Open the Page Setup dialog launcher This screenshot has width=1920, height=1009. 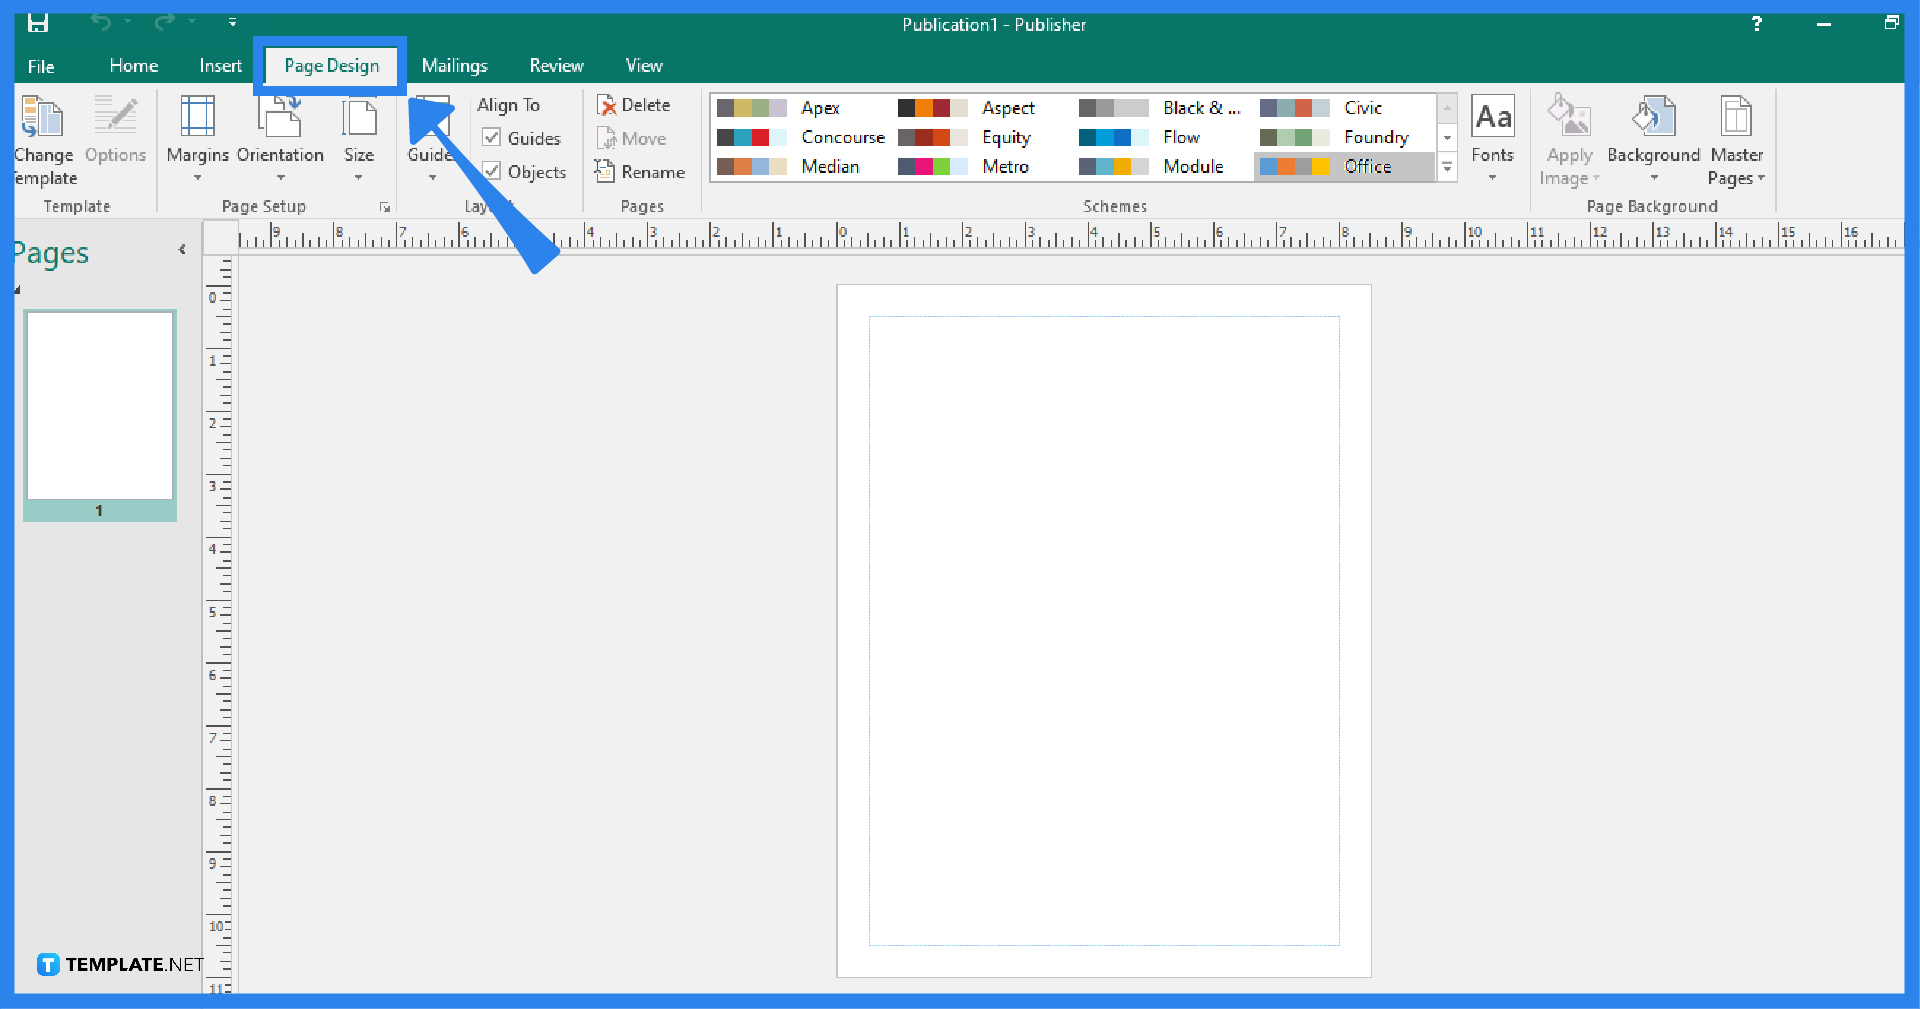coord(385,207)
